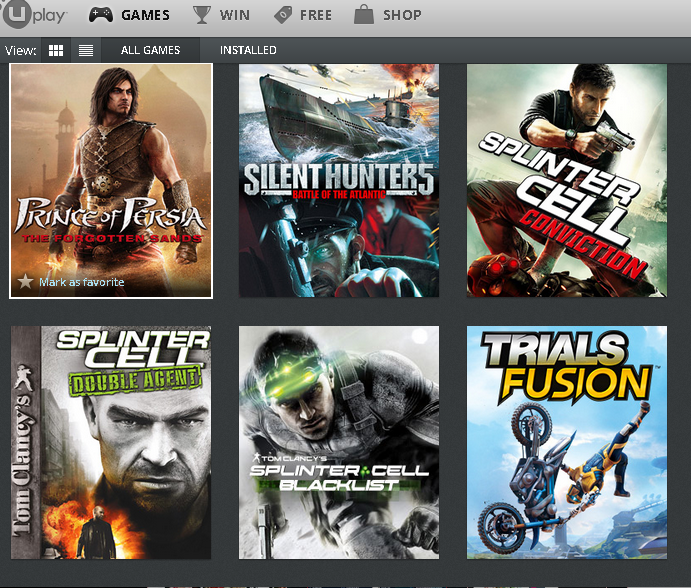Open Trials Fusion game cover
Viewport: 691px width, 588px height.
567,443
